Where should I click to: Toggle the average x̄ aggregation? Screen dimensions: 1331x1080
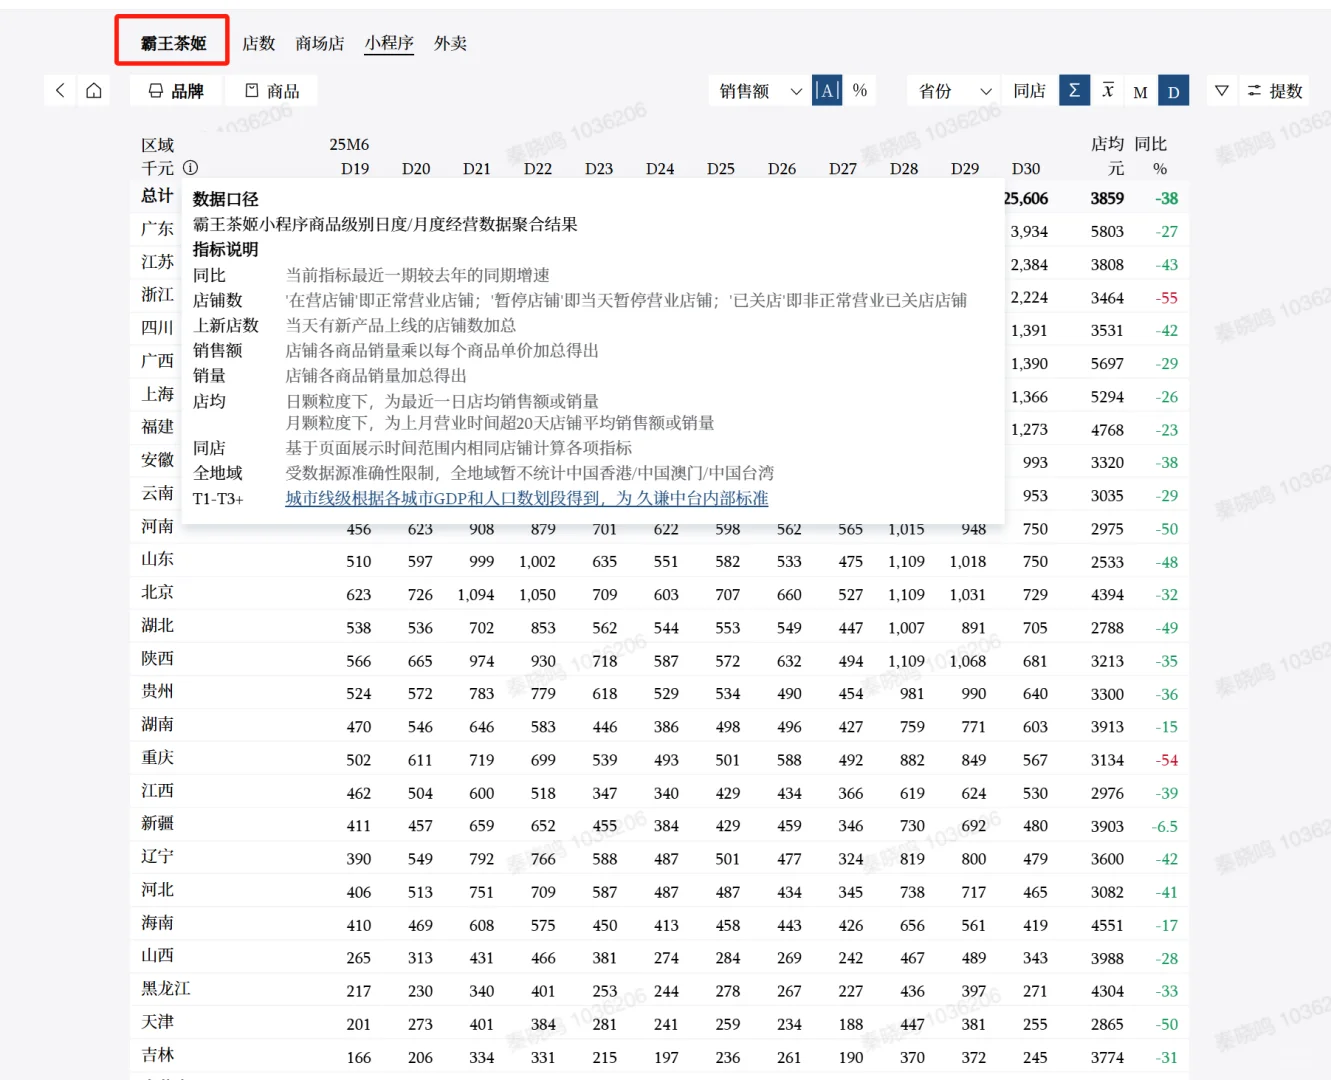tap(1108, 91)
